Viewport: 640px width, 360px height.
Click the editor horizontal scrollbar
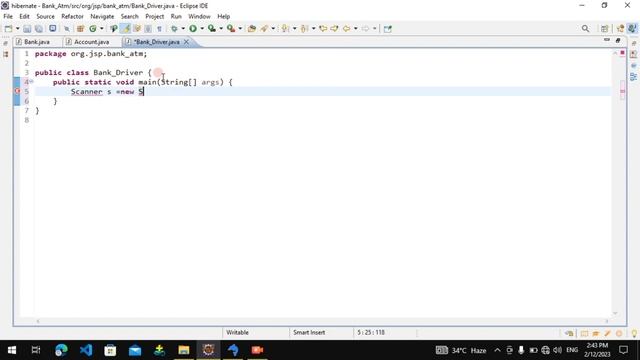pyautogui.click(x=322, y=321)
